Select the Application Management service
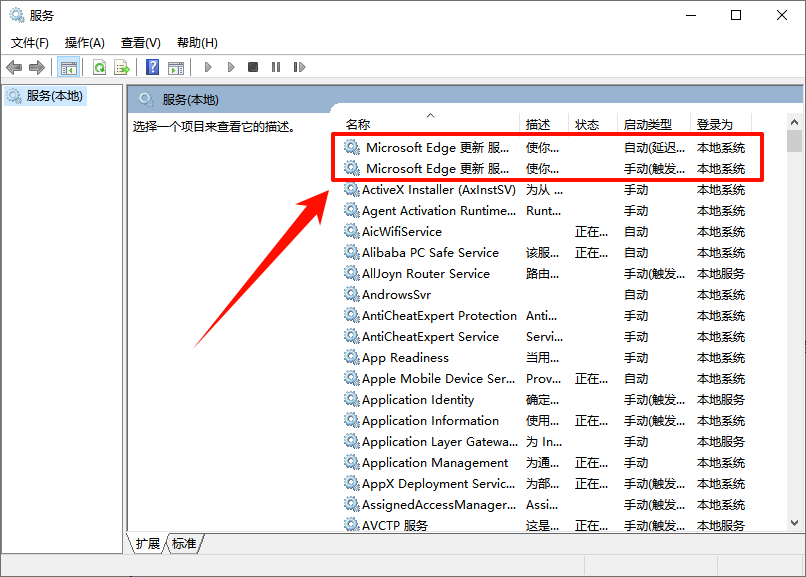 (x=547, y=463)
